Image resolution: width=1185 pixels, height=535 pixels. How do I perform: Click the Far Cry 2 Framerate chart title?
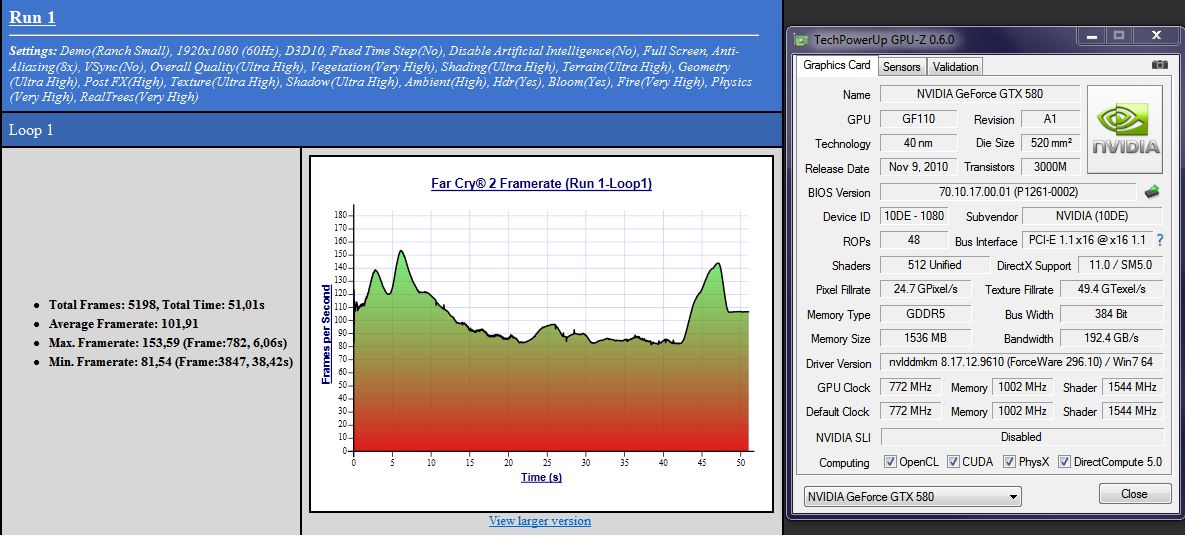541,183
